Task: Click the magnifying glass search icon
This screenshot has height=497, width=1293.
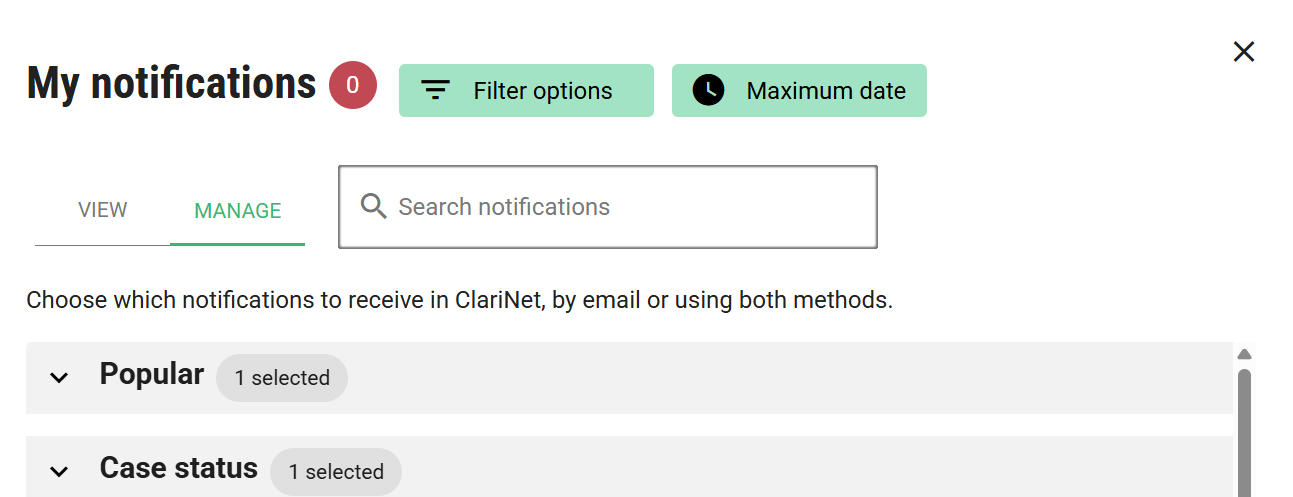Action: (373, 207)
